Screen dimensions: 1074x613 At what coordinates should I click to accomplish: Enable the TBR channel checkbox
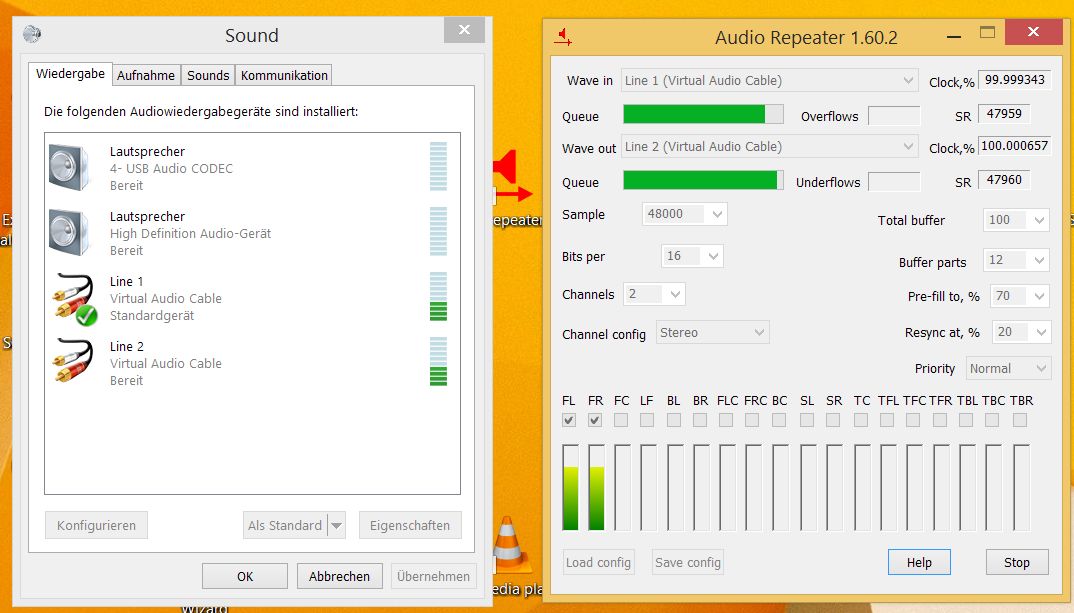pyautogui.click(x=1020, y=420)
